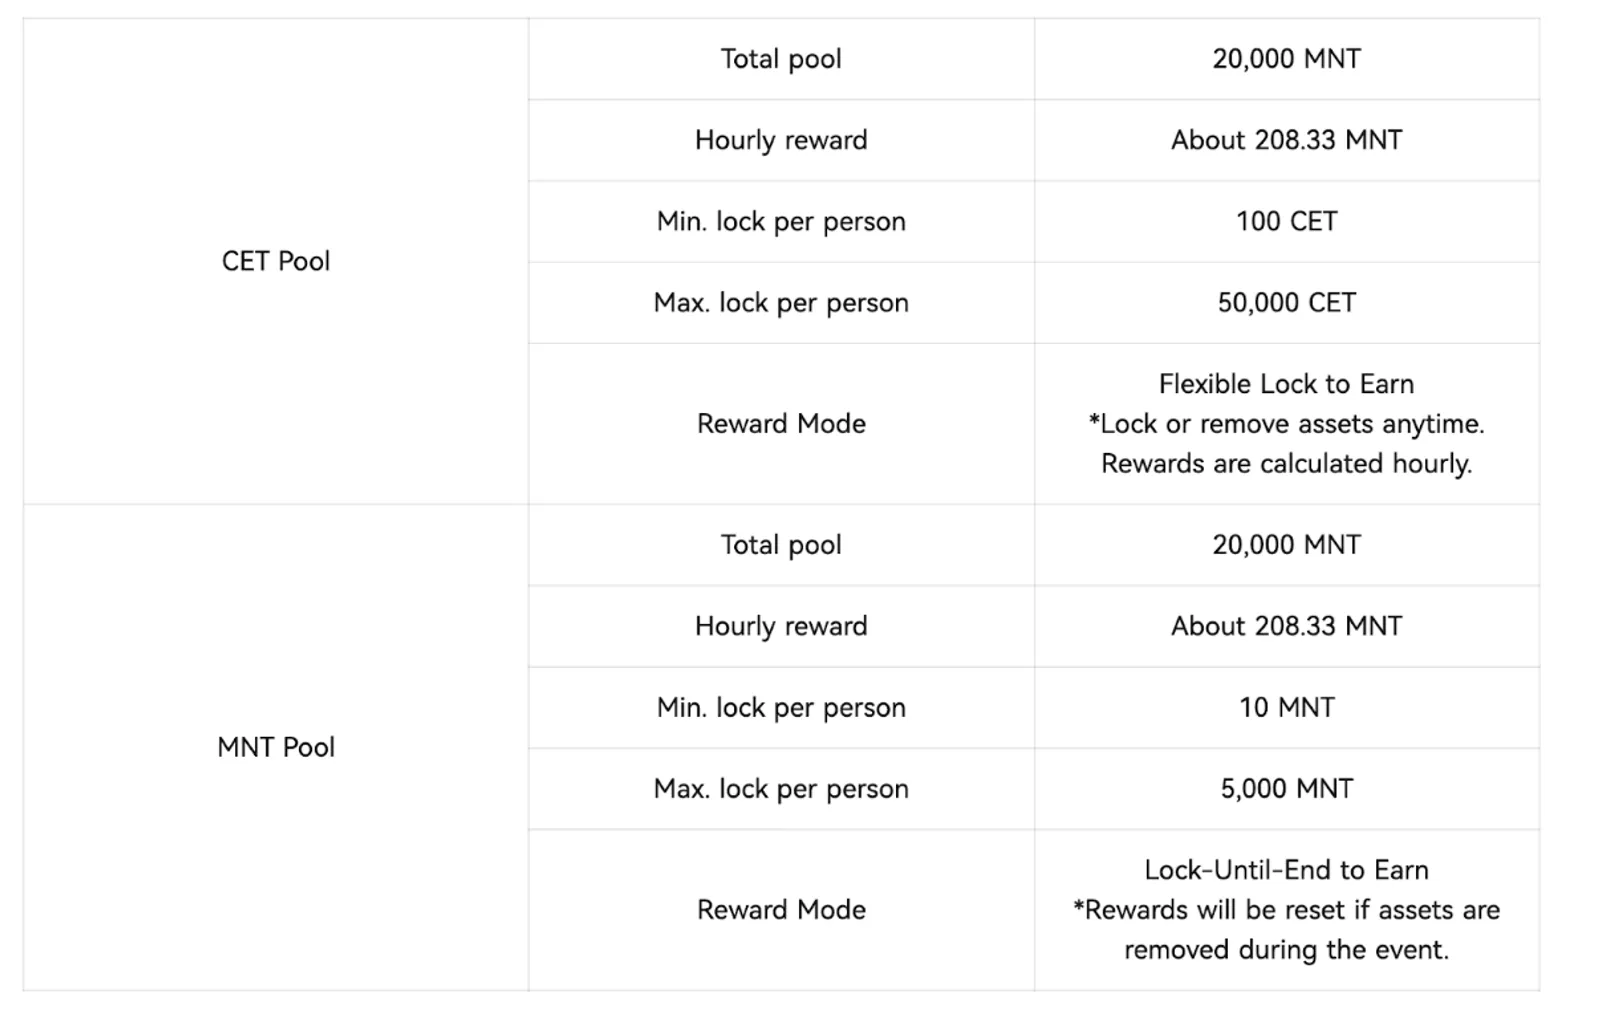Click the 100 CET value
This screenshot has width=1600, height=1032.
pyautogui.click(x=1287, y=221)
